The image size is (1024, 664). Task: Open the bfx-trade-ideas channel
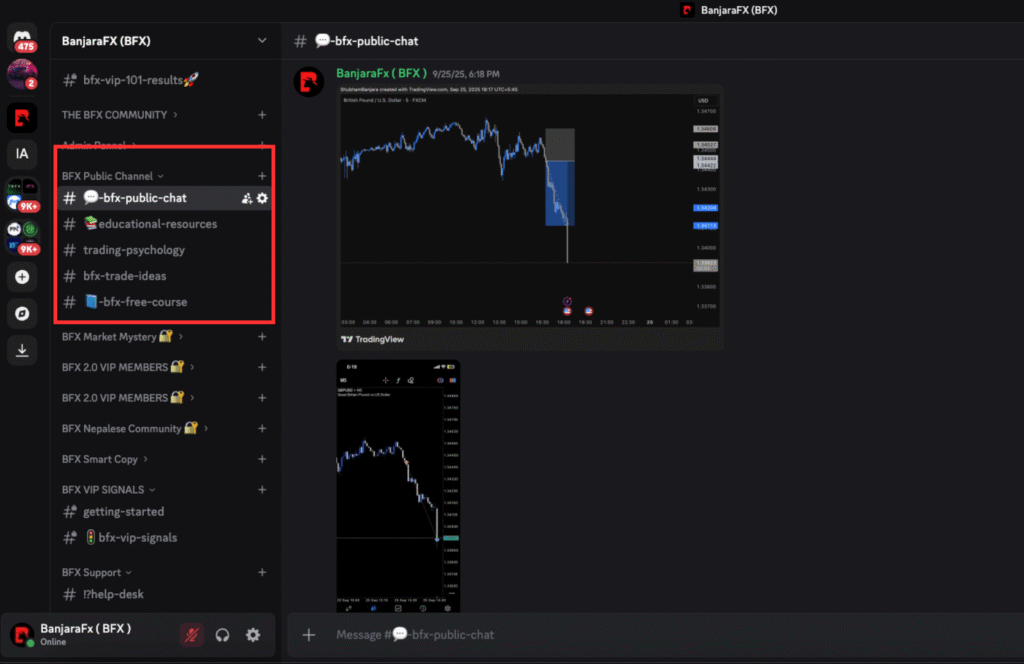125,276
